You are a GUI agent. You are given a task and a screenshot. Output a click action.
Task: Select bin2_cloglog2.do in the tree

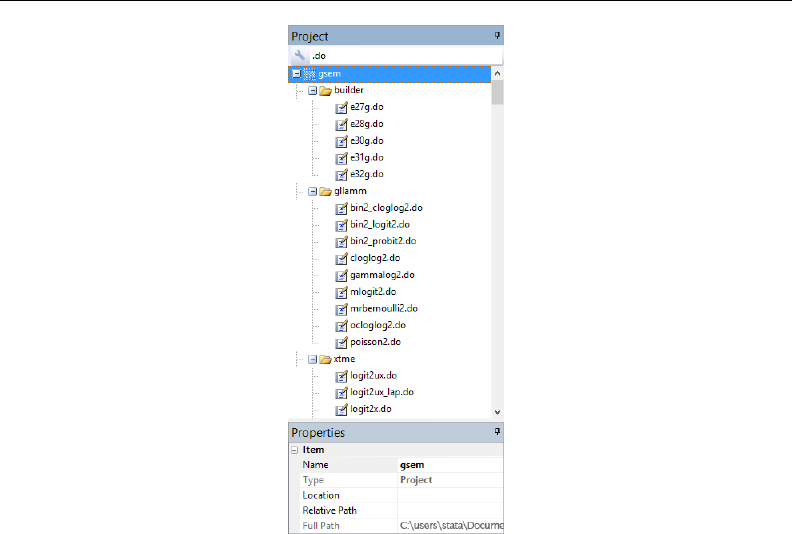tap(386, 208)
